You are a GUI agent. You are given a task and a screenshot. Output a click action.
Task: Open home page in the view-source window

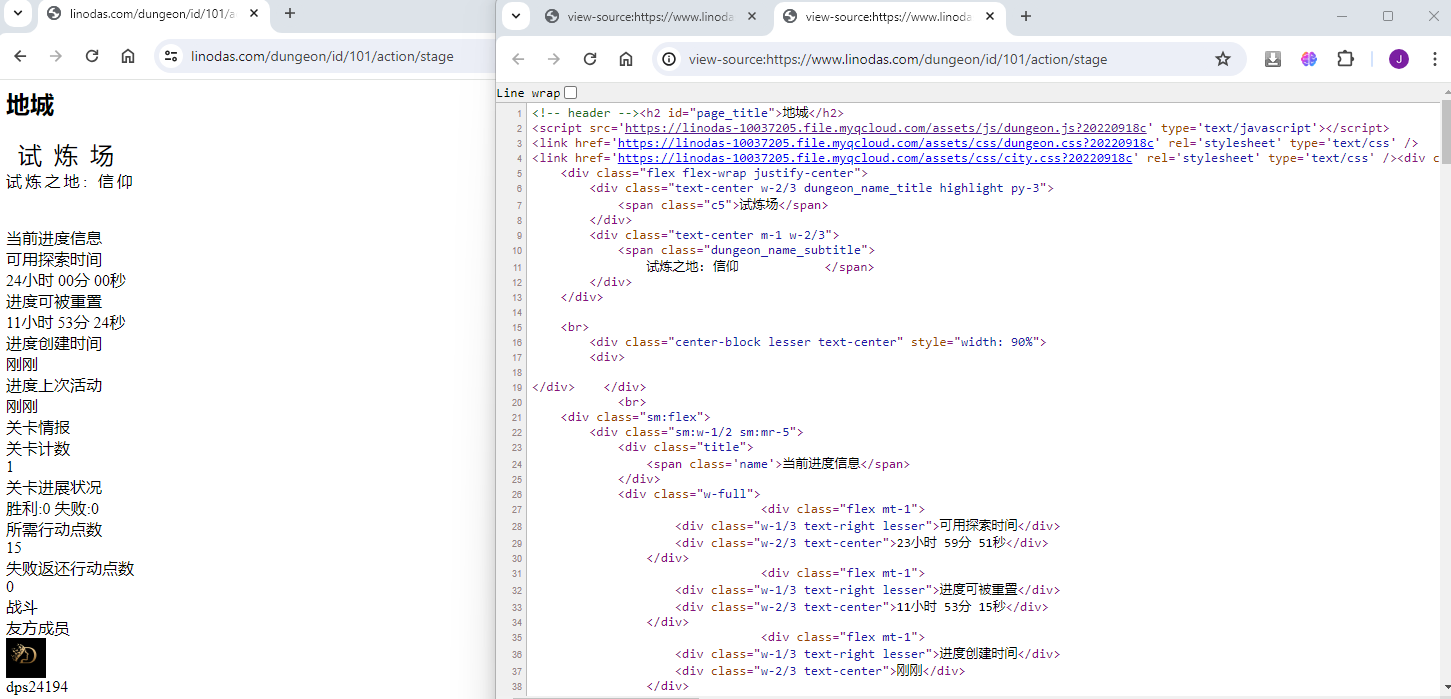626,59
